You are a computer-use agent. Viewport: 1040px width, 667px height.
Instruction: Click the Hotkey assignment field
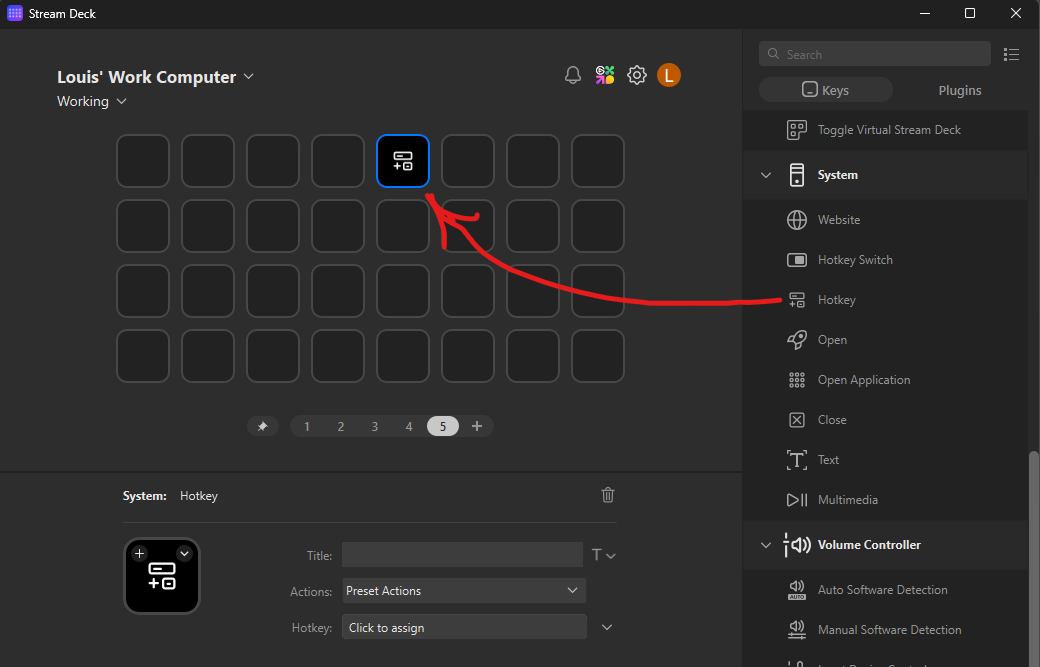click(463, 626)
